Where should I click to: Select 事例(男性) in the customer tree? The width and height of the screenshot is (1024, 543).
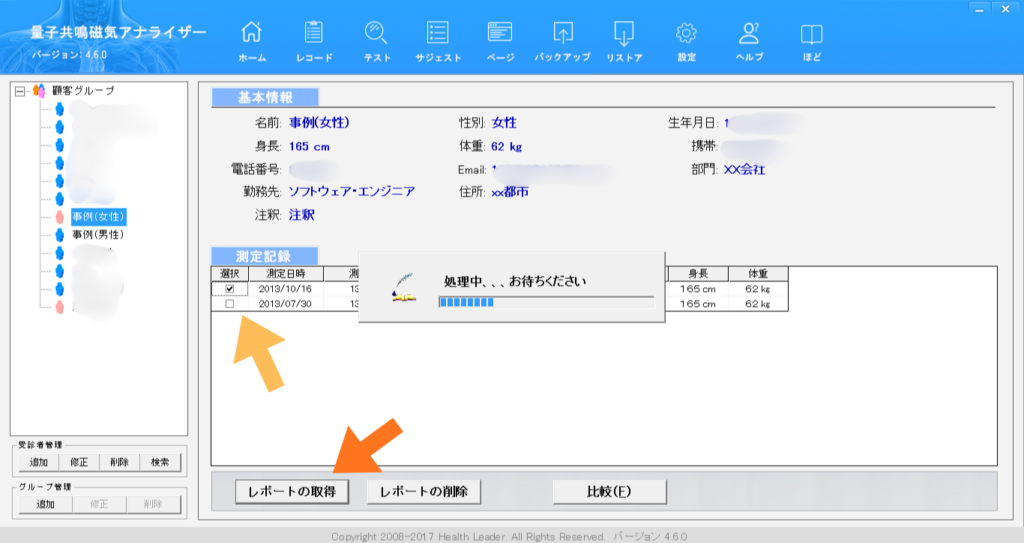pos(98,234)
